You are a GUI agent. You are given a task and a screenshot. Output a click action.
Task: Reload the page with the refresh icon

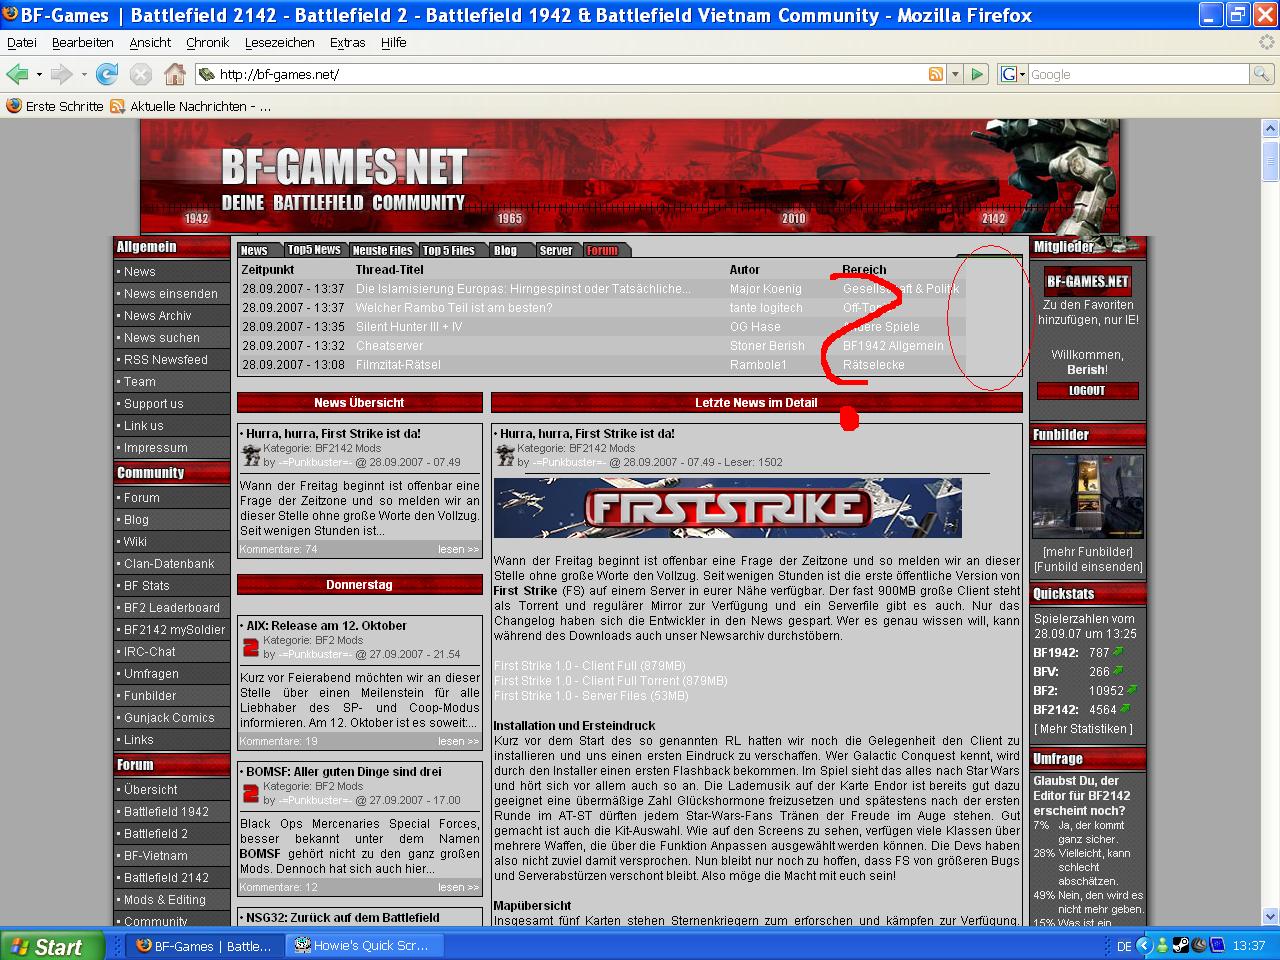tap(107, 74)
